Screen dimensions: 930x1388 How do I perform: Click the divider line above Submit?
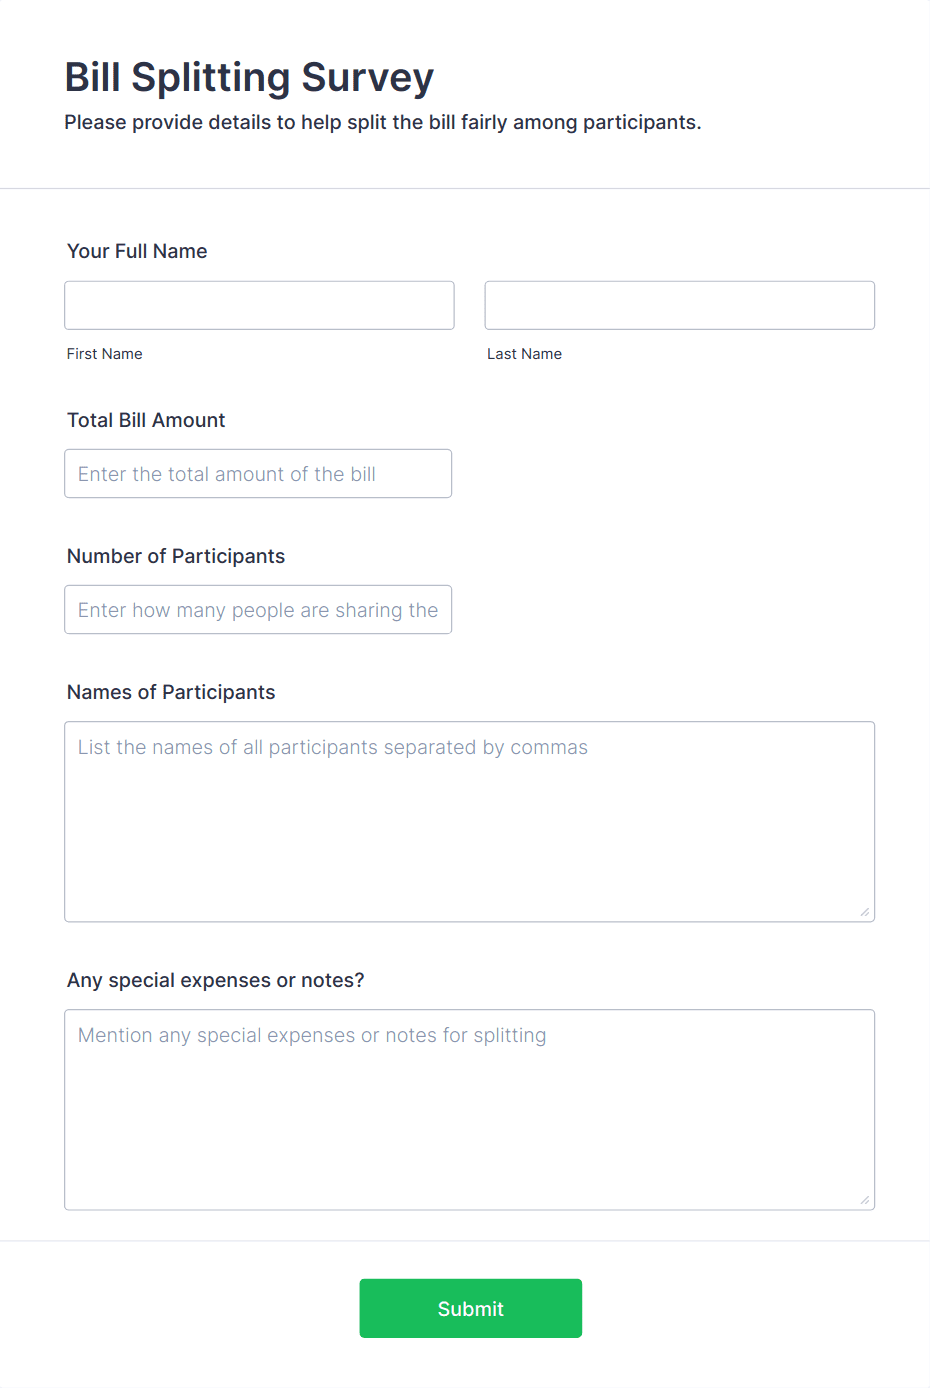465,1241
